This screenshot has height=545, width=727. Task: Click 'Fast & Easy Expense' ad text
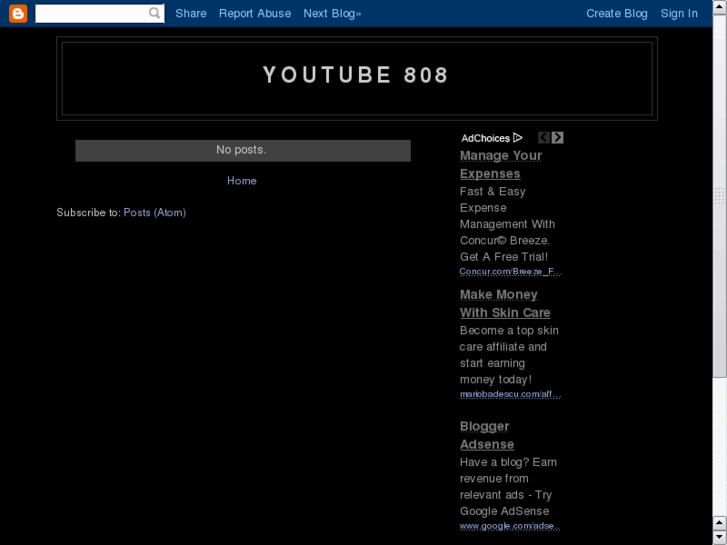pos(492,199)
